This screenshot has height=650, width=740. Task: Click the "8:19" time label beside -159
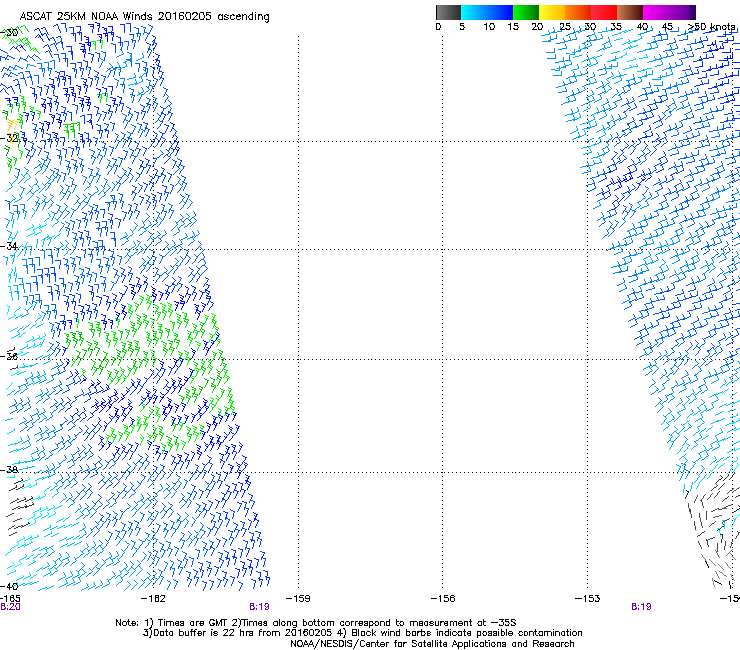point(259,607)
